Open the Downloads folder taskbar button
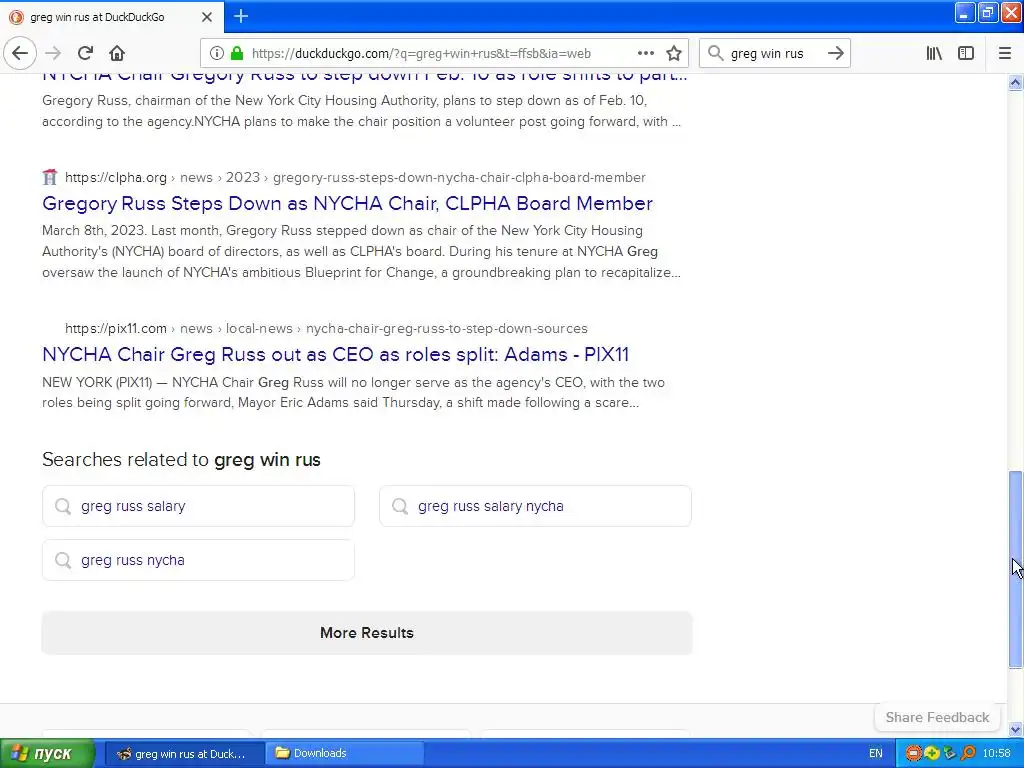Viewport: 1024px width, 768px height. tap(344, 754)
